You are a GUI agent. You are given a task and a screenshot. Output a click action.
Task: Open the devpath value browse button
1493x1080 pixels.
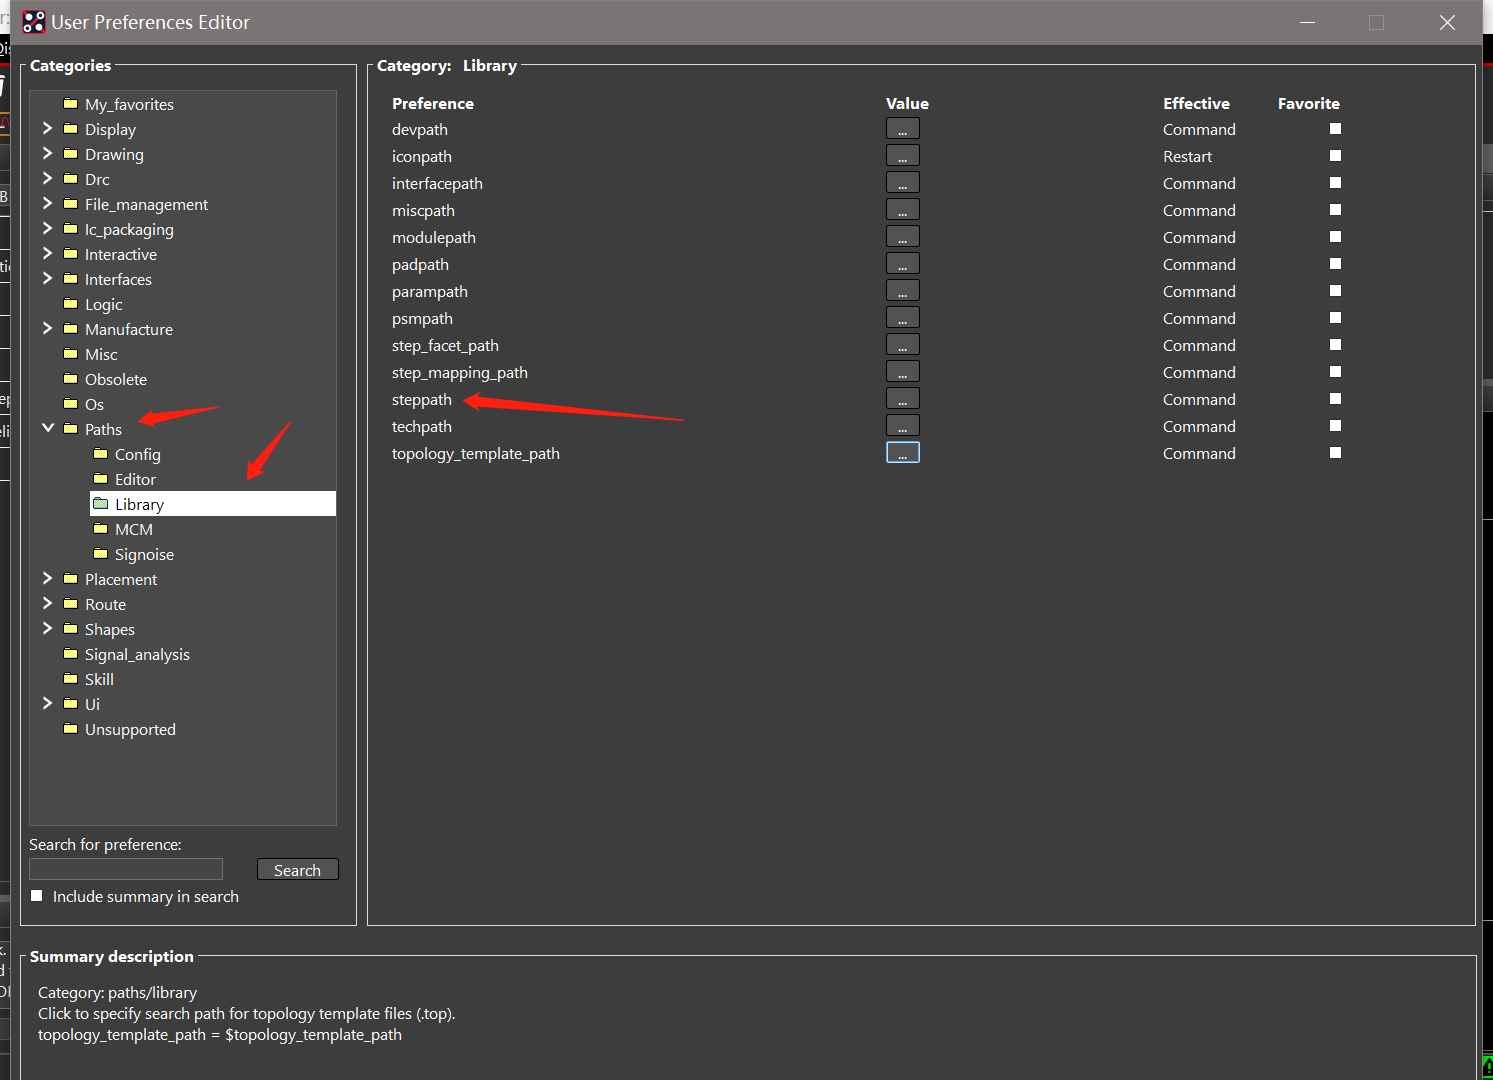(902, 129)
